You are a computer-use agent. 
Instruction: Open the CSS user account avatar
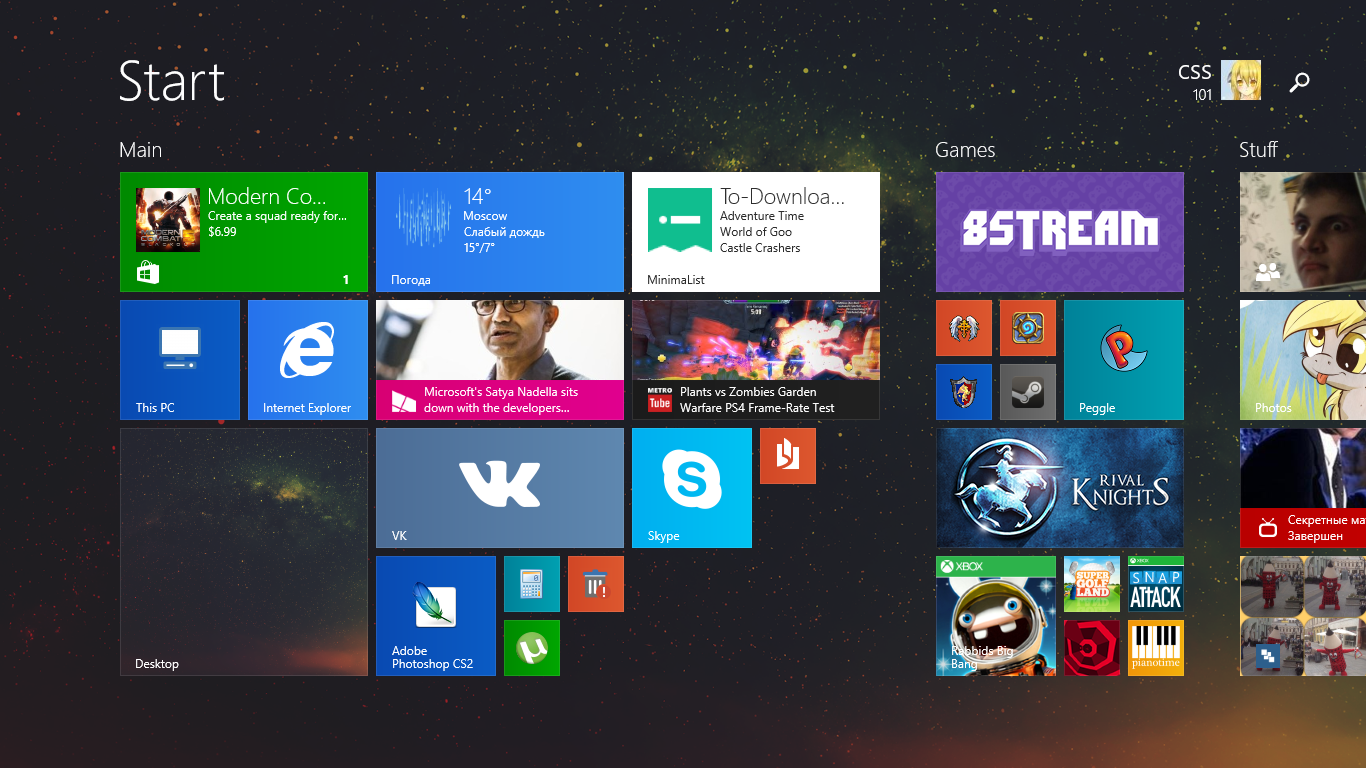pos(1241,80)
